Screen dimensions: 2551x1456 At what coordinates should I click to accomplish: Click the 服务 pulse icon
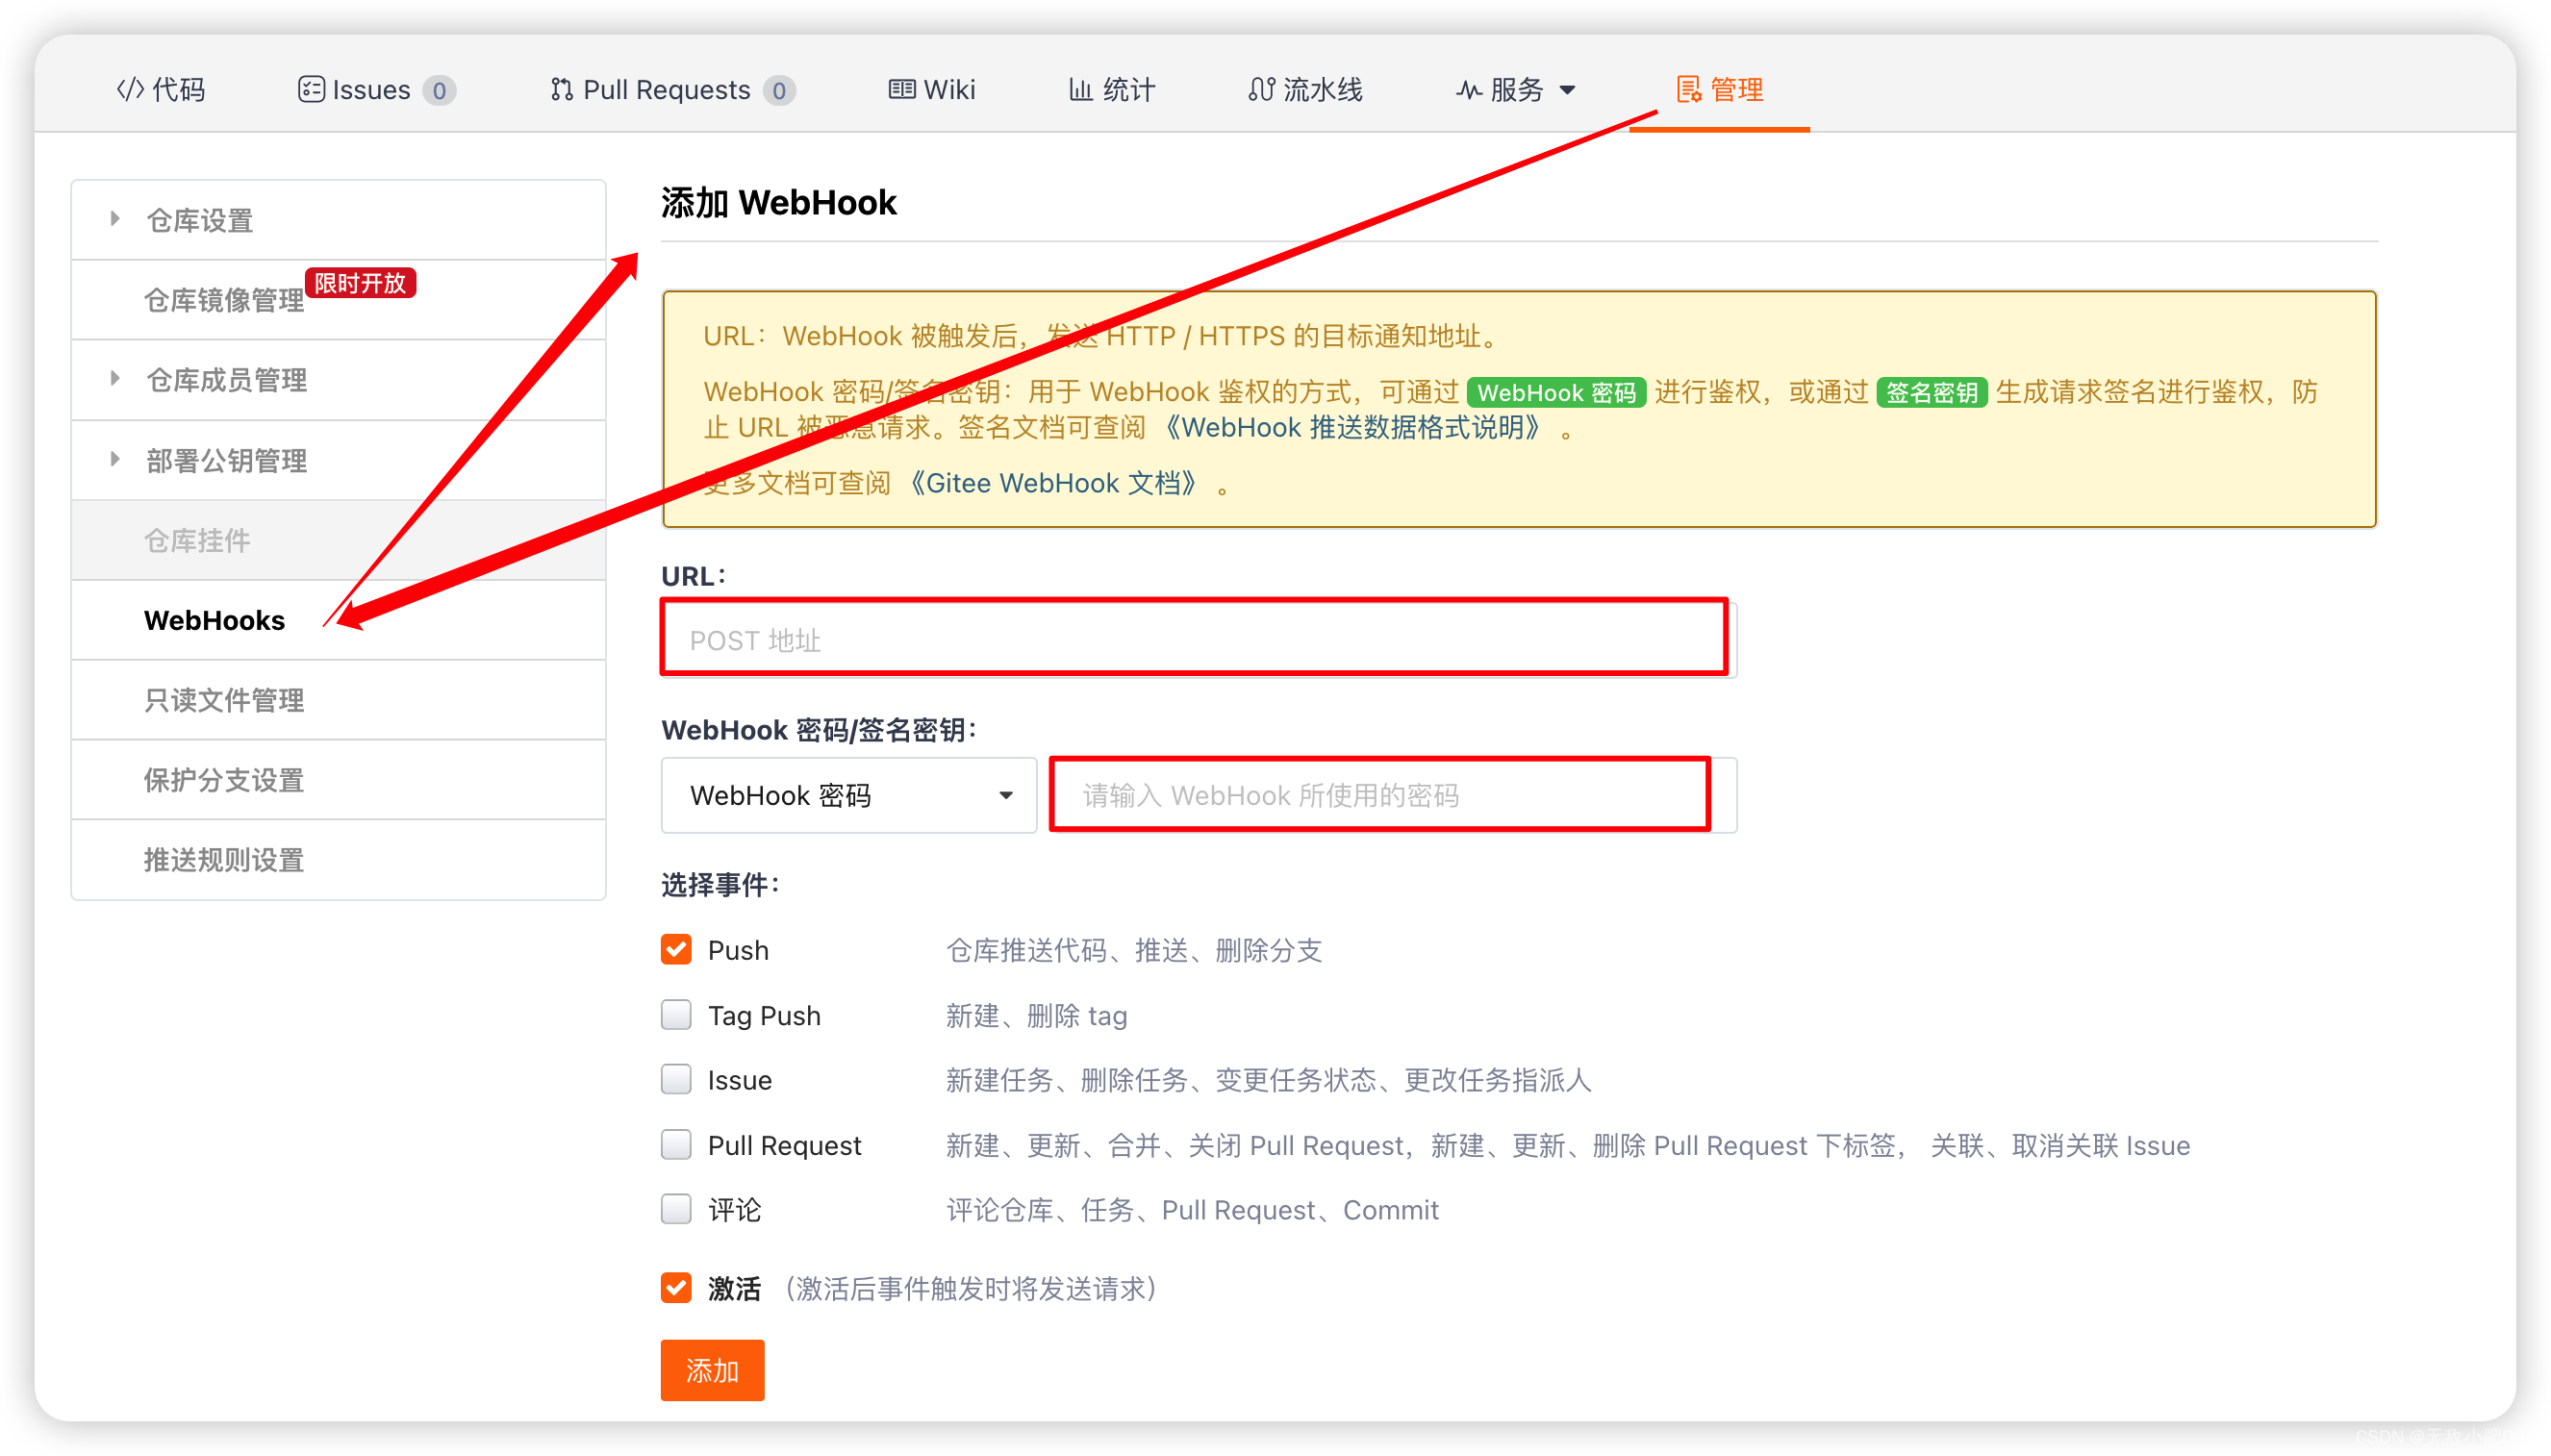tap(1468, 89)
